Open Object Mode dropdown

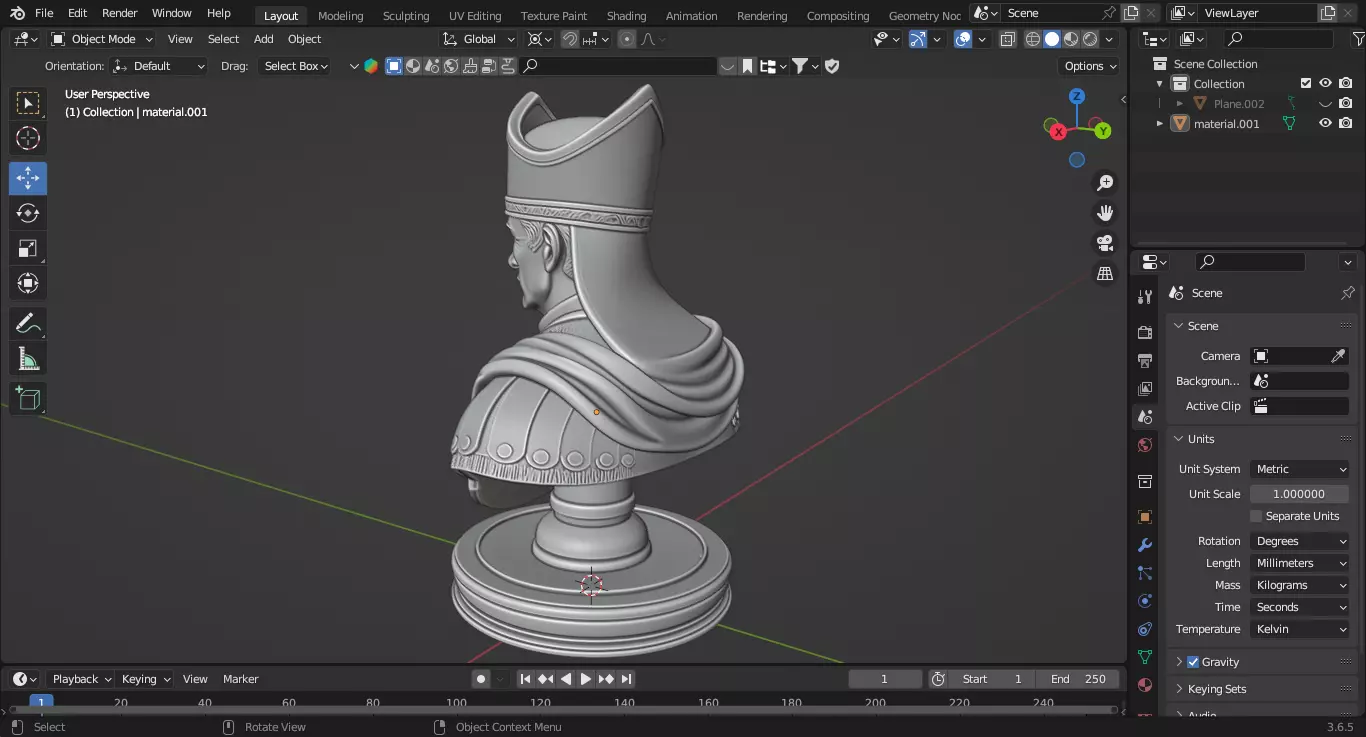[102, 39]
